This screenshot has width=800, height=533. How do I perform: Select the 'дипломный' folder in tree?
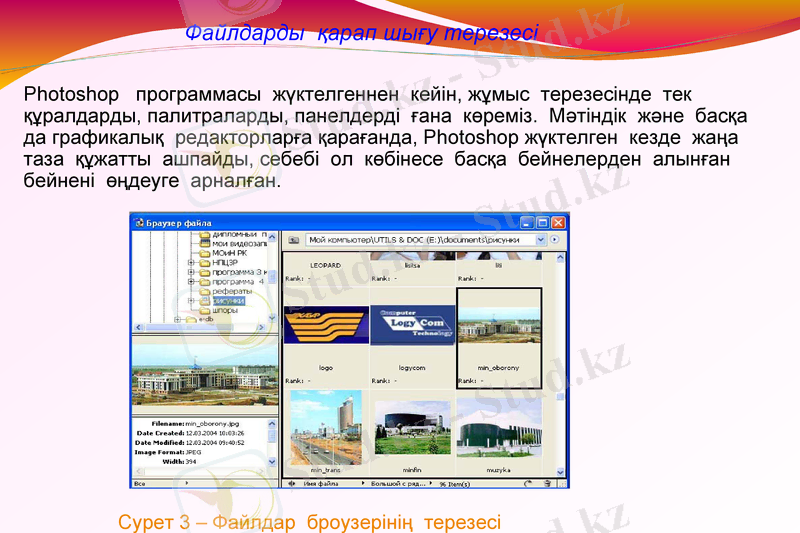click(x=233, y=235)
